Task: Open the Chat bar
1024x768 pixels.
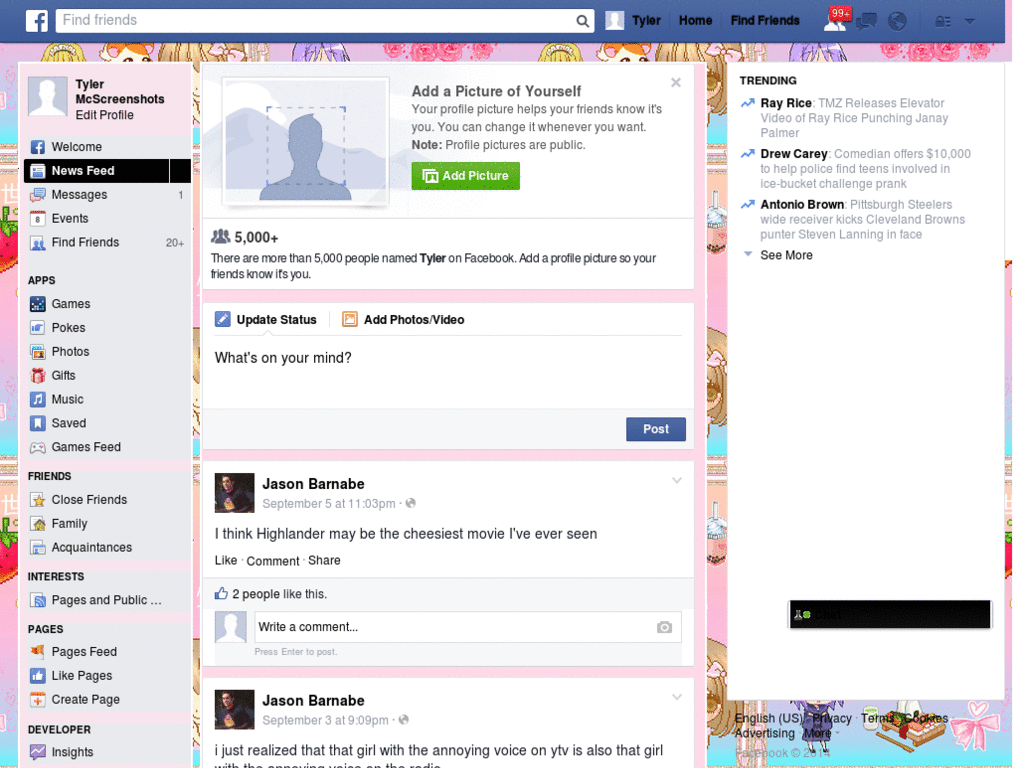Action: coord(889,615)
